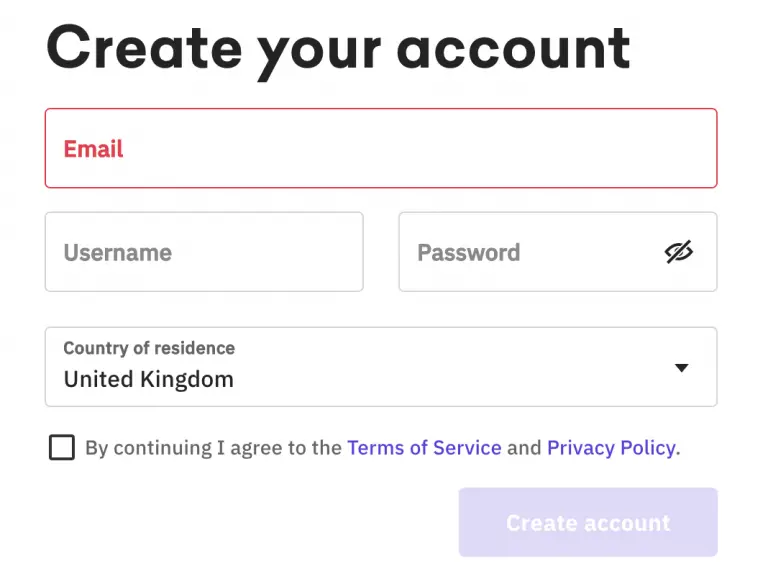Open the Terms of Service link
Image resolution: width=768 pixels, height=584 pixels.
[424, 448]
